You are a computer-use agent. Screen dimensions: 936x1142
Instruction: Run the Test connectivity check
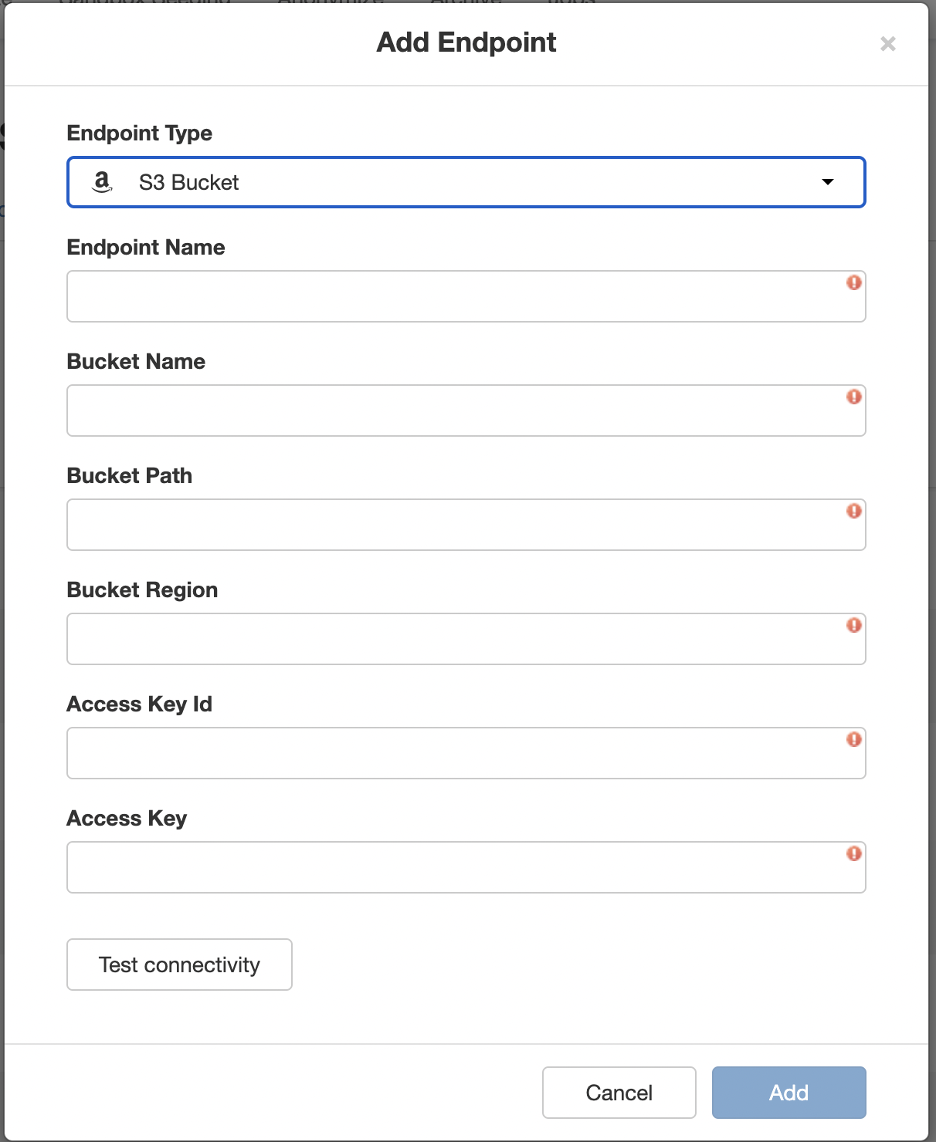point(179,964)
